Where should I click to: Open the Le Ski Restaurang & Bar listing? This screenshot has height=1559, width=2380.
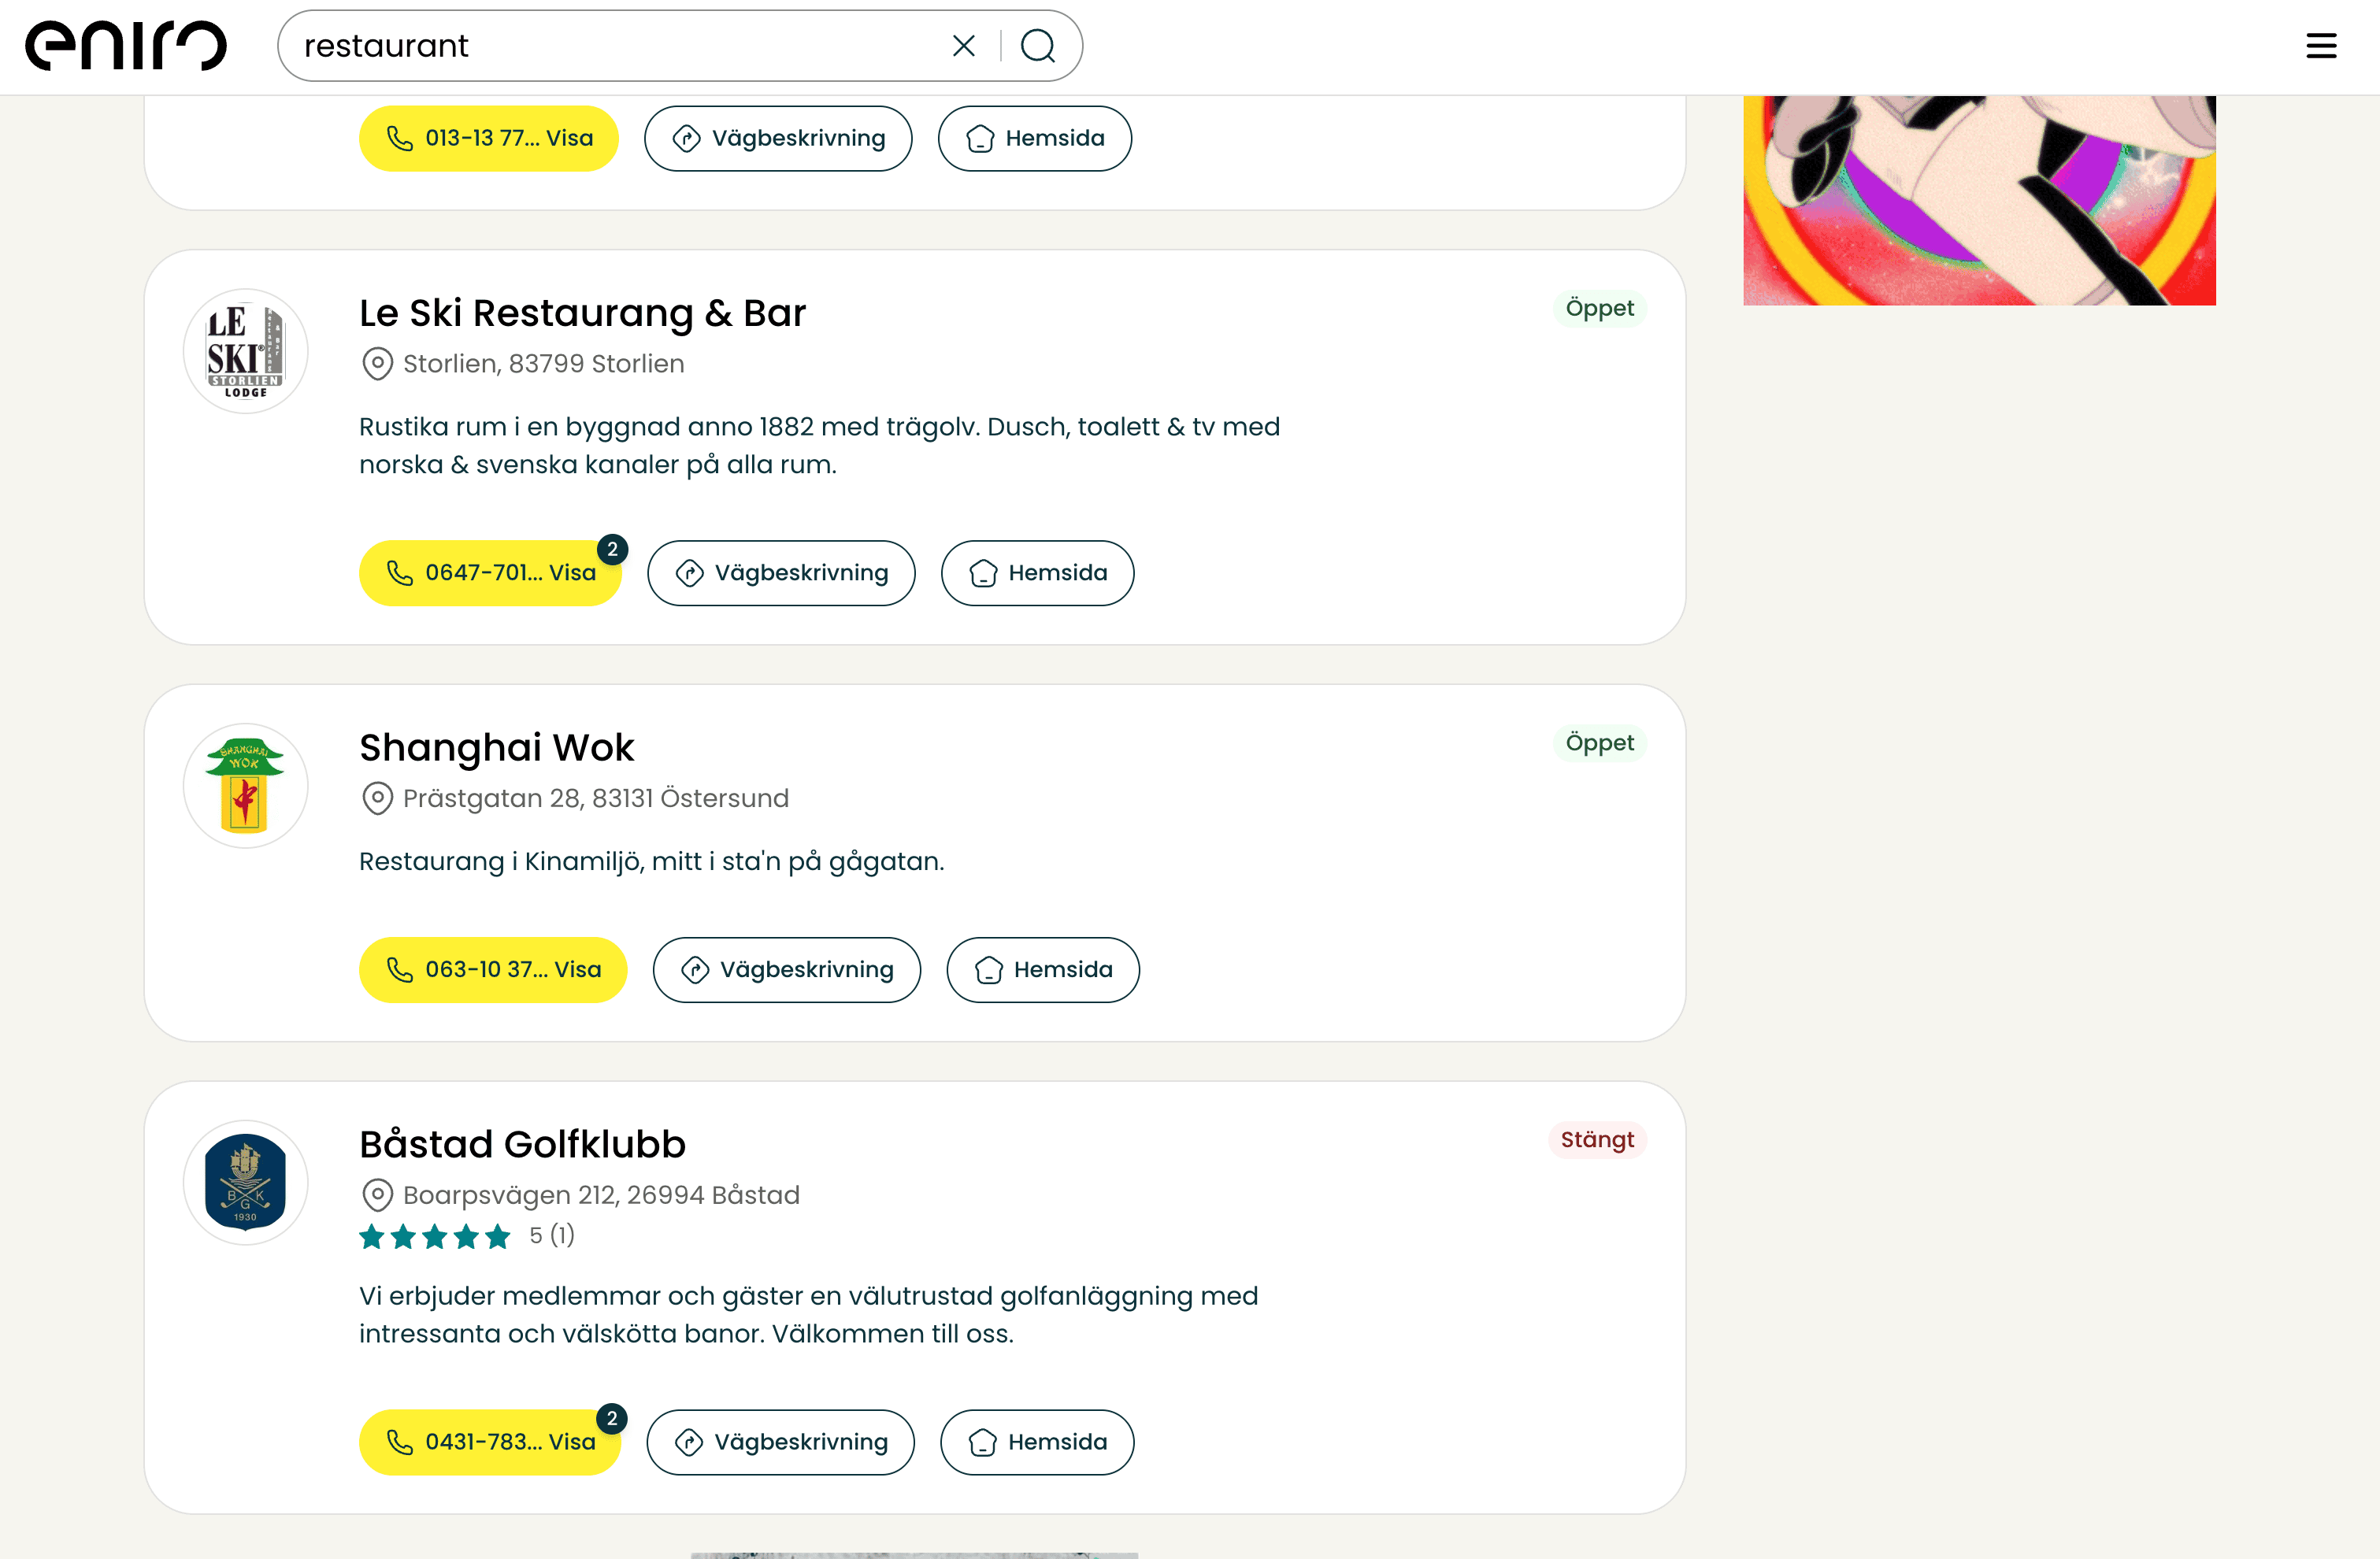point(582,313)
